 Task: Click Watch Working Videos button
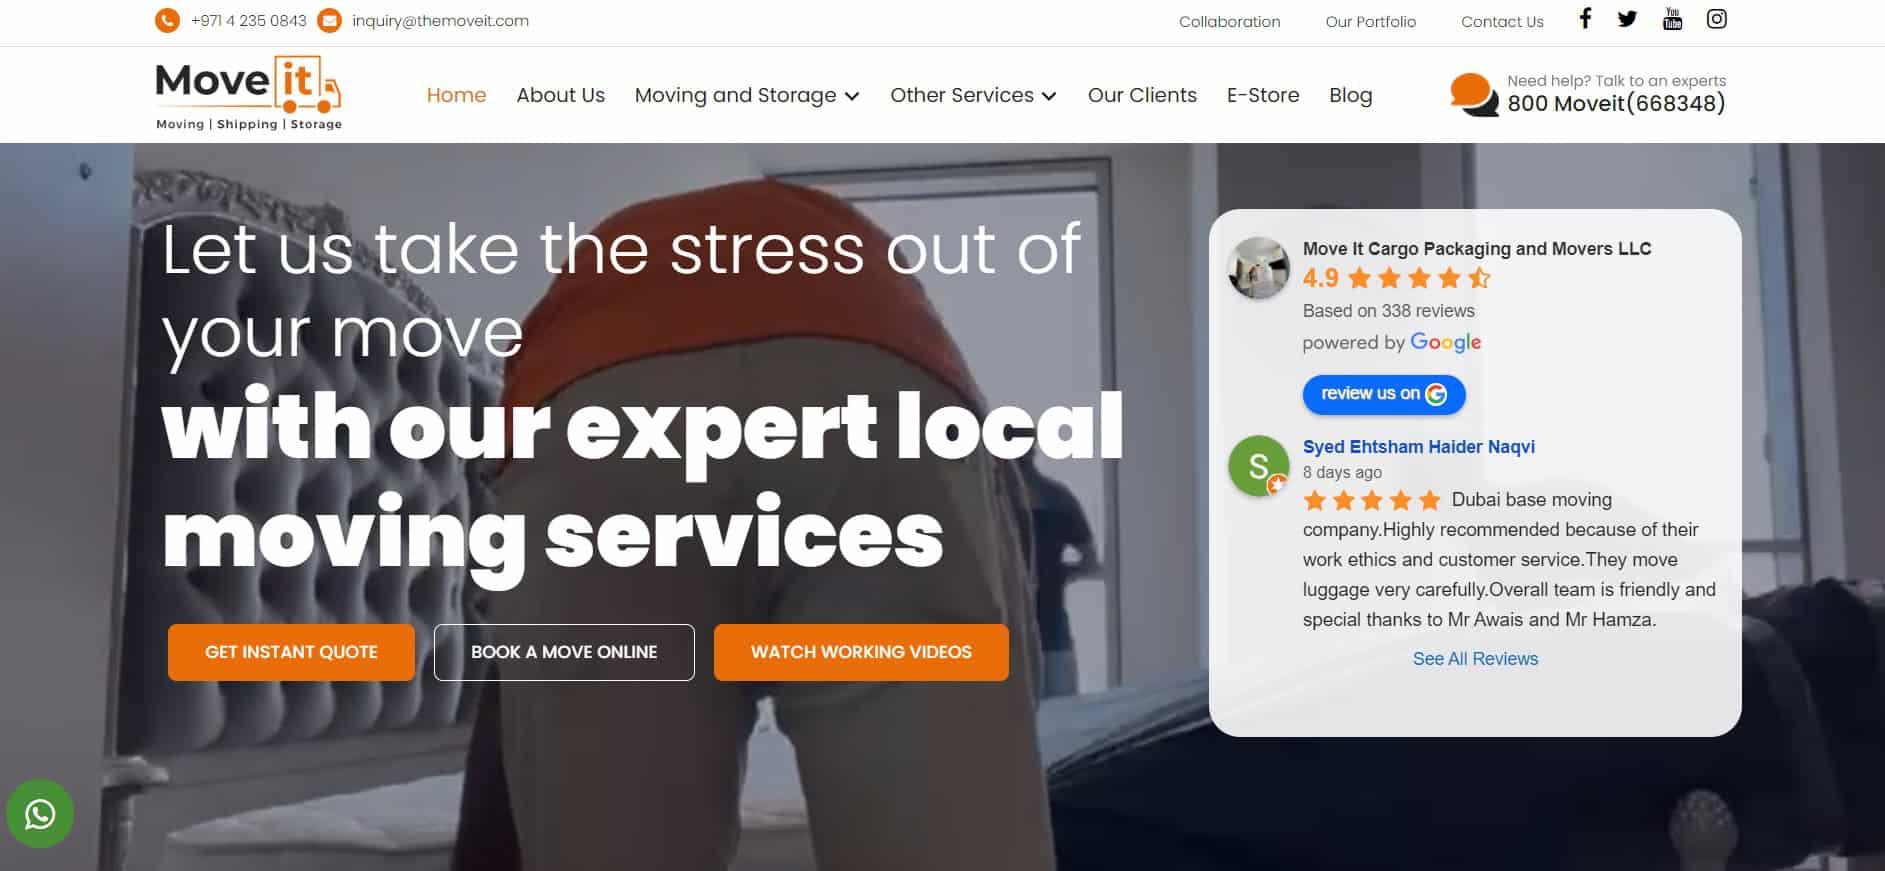pos(861,652)
